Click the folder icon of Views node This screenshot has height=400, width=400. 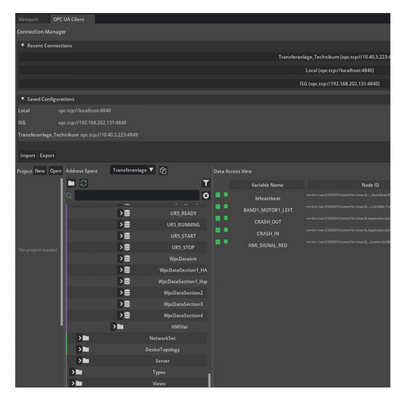[79, 383]
